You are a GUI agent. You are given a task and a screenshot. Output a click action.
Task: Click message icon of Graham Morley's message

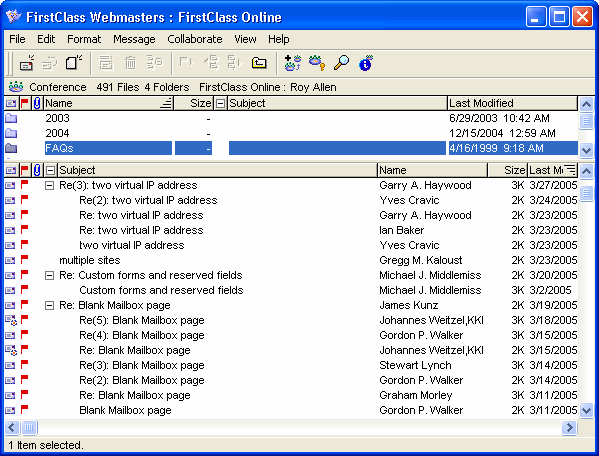click(x=10, y=395)
